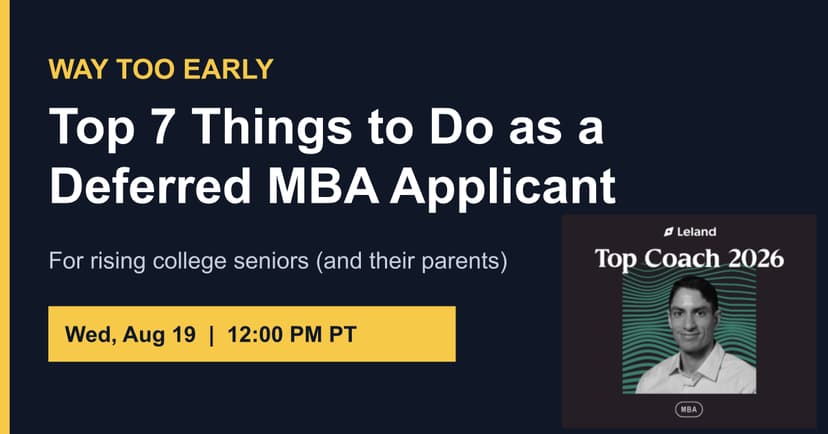Click the "(and their parents)" text

coord(412,261)
